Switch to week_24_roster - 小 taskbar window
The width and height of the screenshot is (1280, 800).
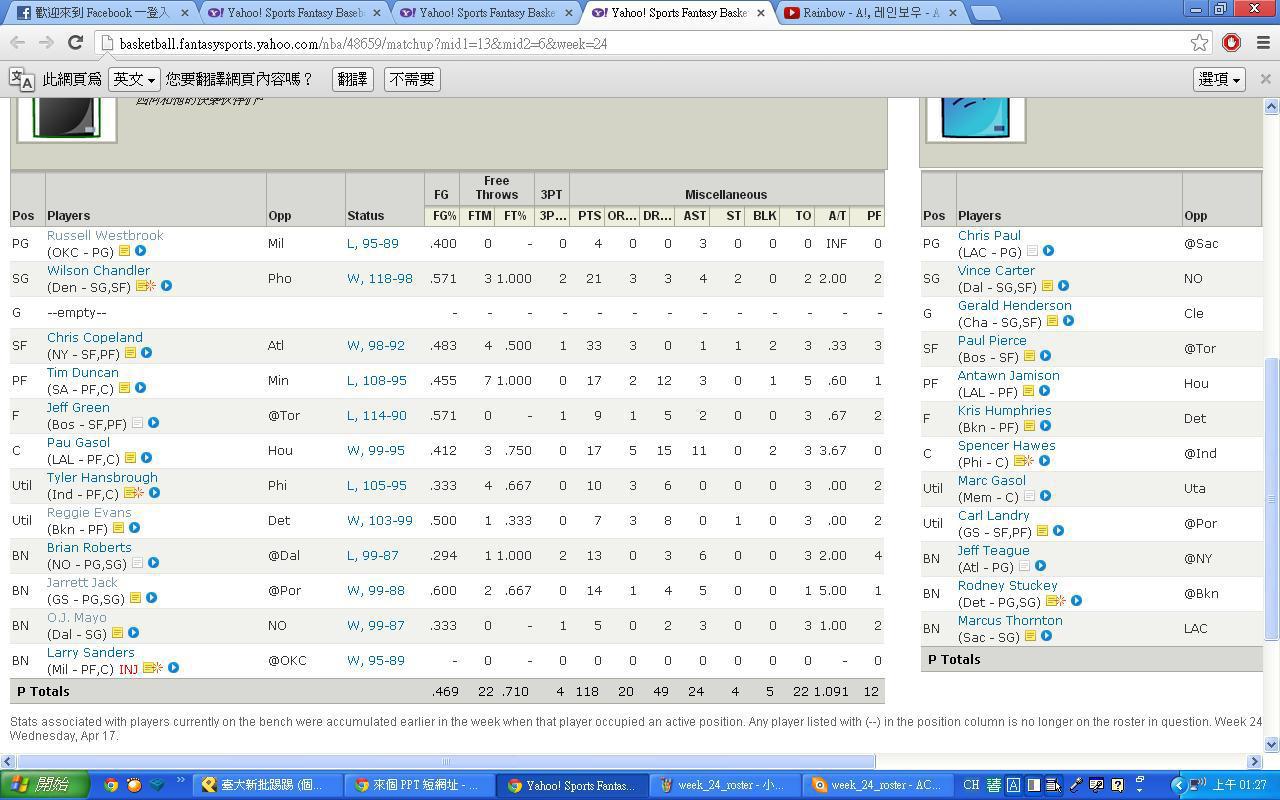tap(726, 785)
